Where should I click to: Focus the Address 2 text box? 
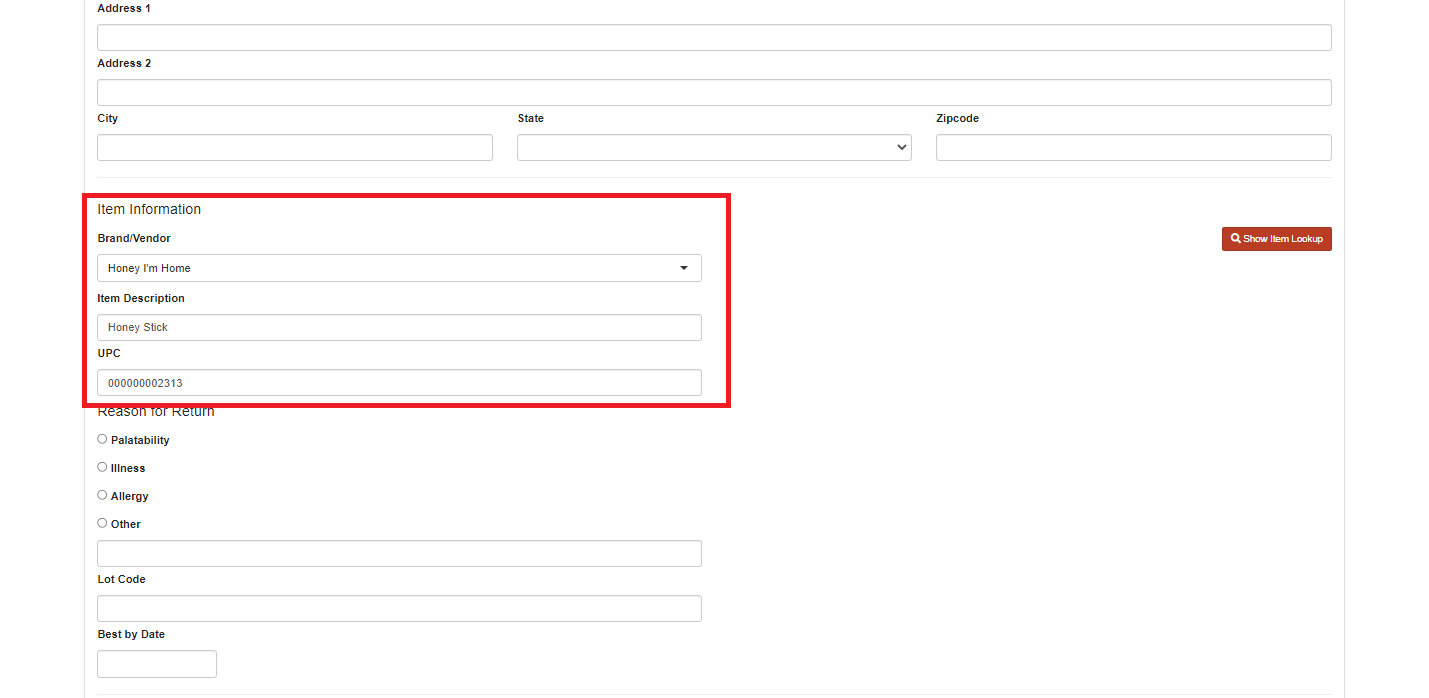pos(714,93)
